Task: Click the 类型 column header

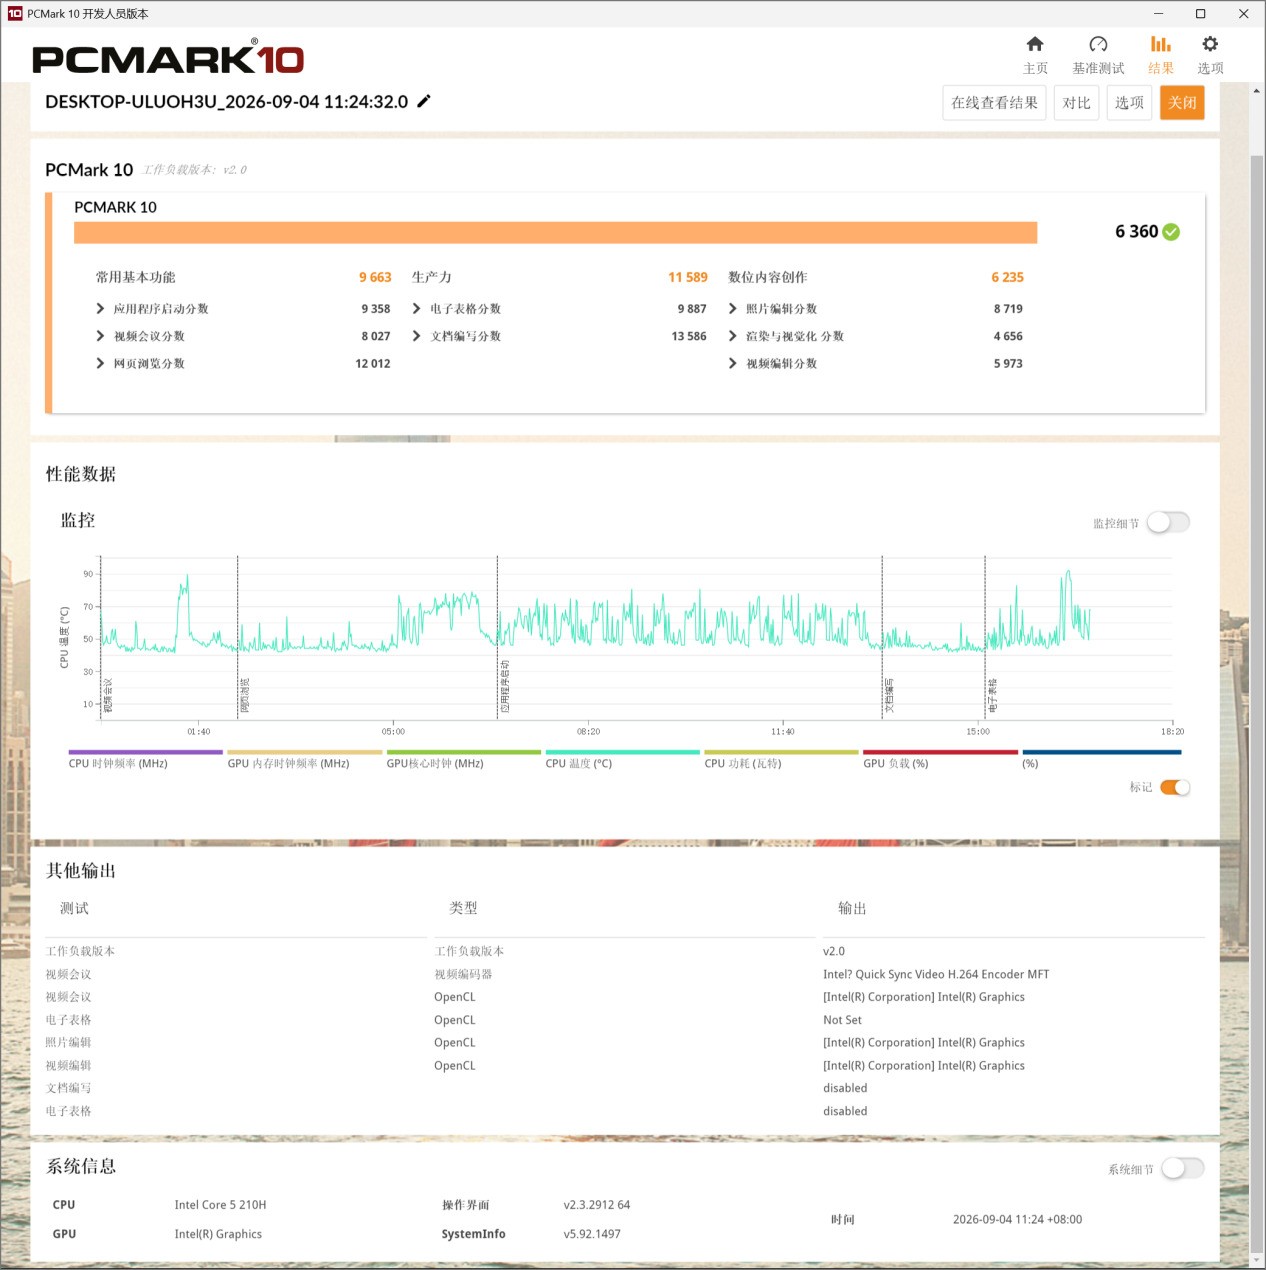Action: click(x=463, y=908)
